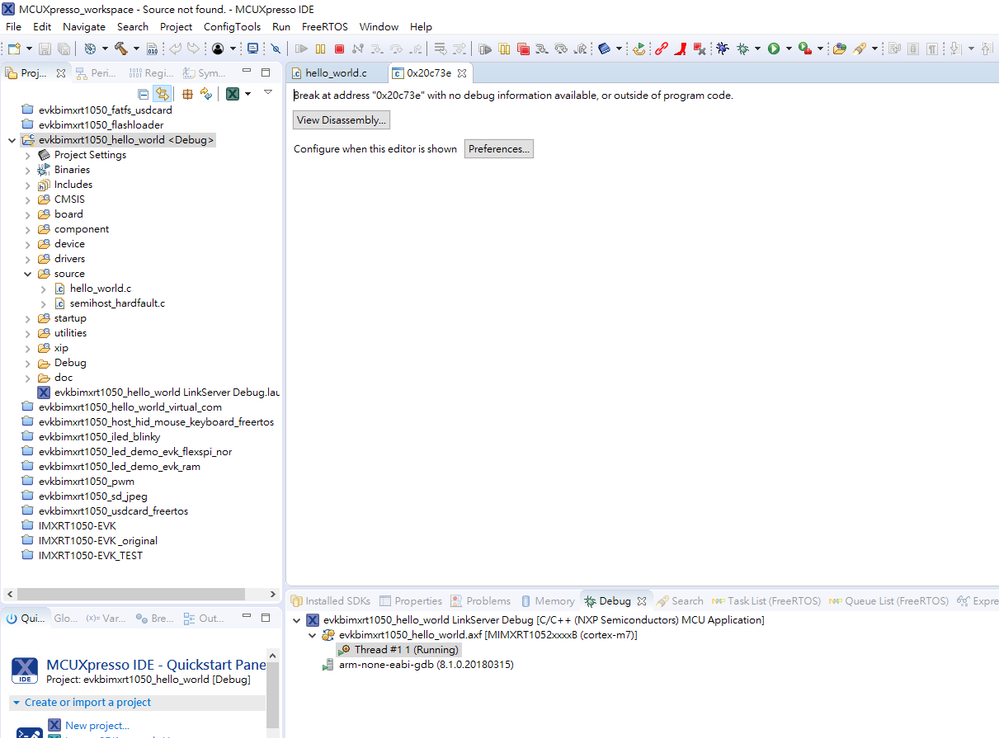Click the Preferences button

pos(499,148)
